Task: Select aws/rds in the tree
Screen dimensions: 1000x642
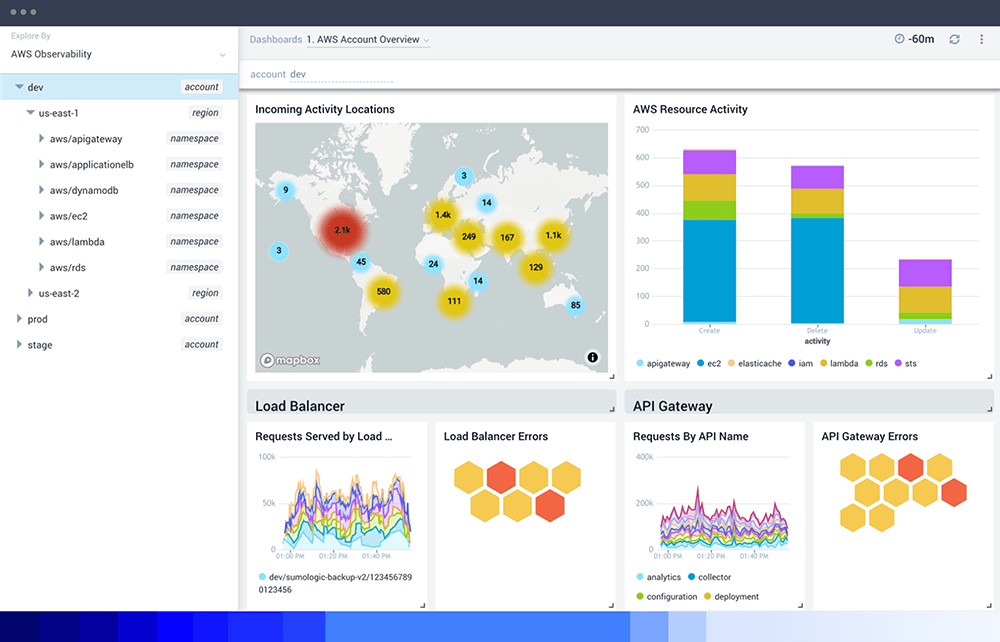Action: click(68, 268)
